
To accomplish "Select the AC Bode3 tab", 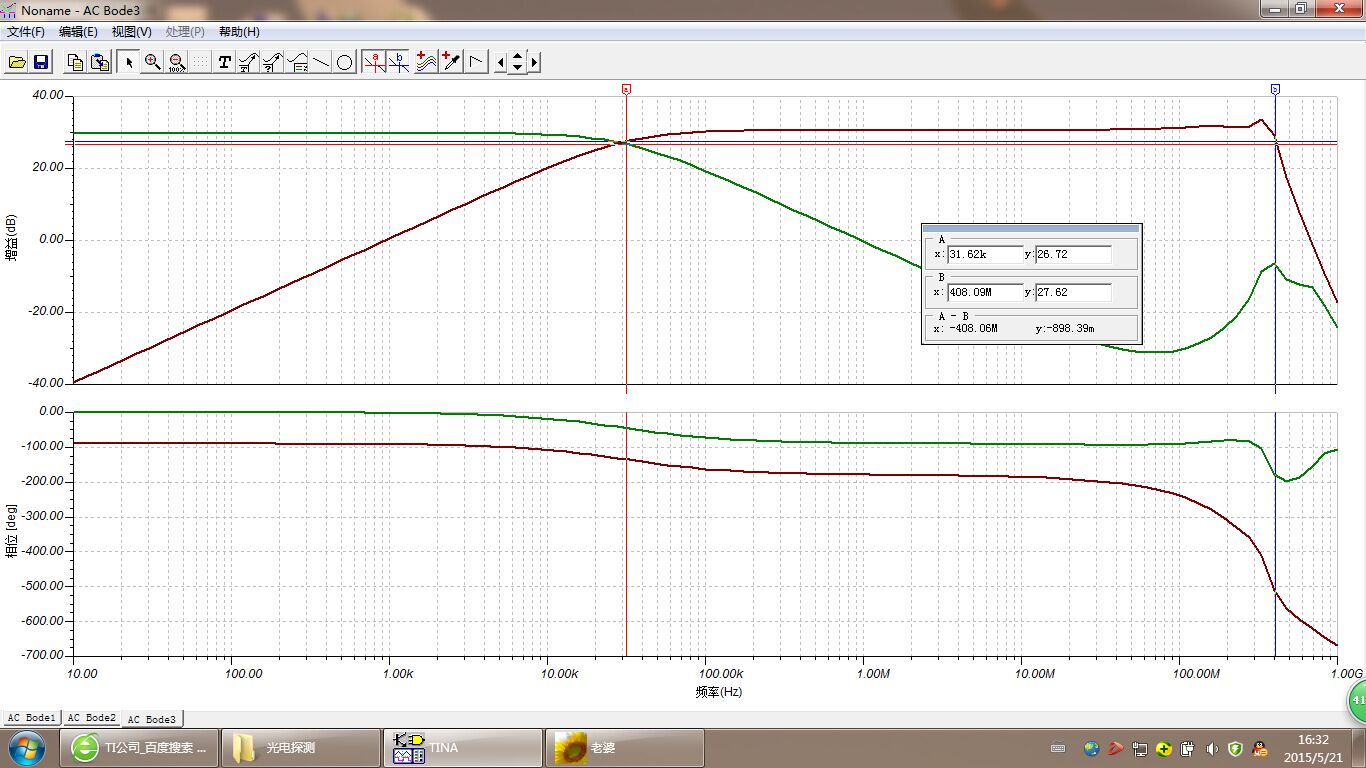I will tap(152, 719).
